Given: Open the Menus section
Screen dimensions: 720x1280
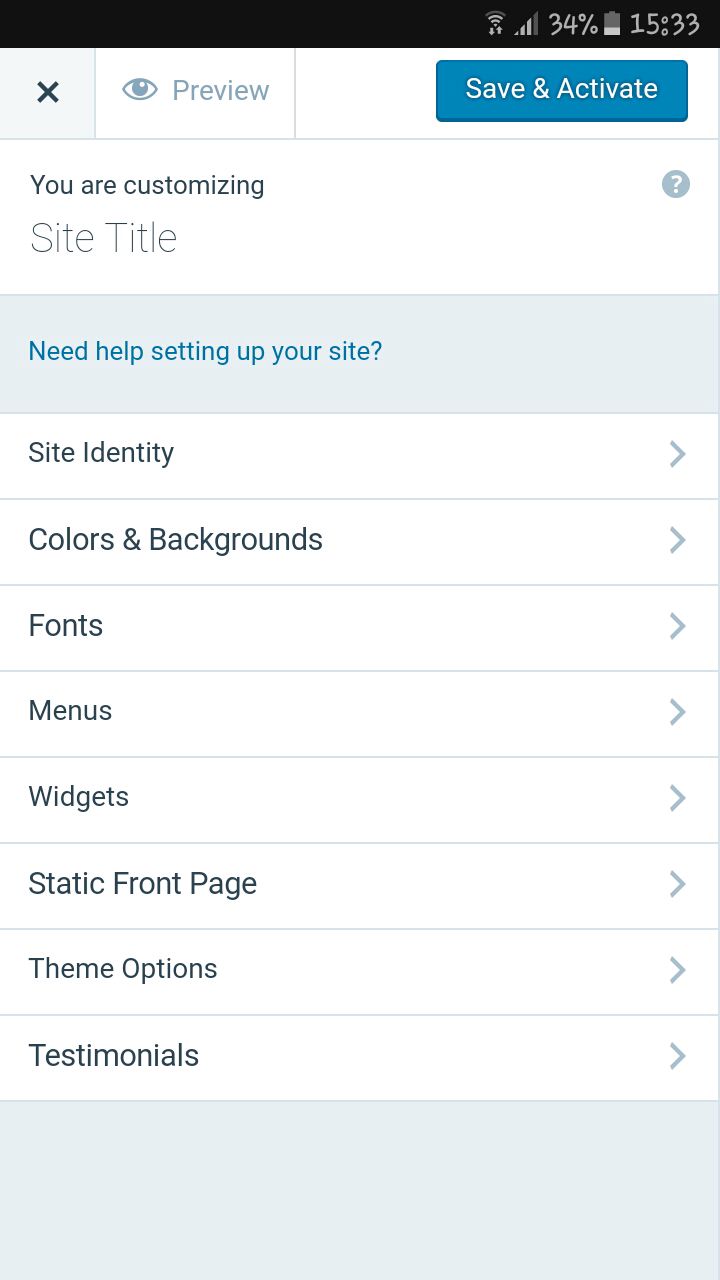Looking at the screenshot, I should pos(359,713).
